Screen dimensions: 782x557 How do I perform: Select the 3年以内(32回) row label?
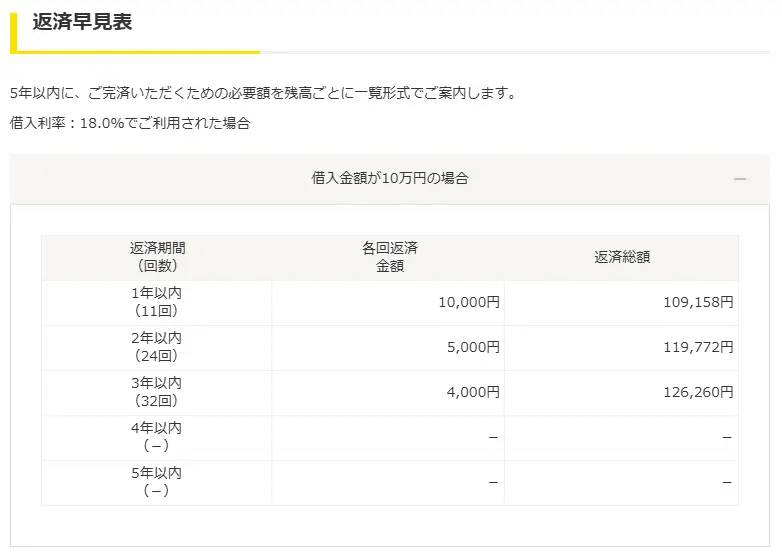(x=157, y=392)
